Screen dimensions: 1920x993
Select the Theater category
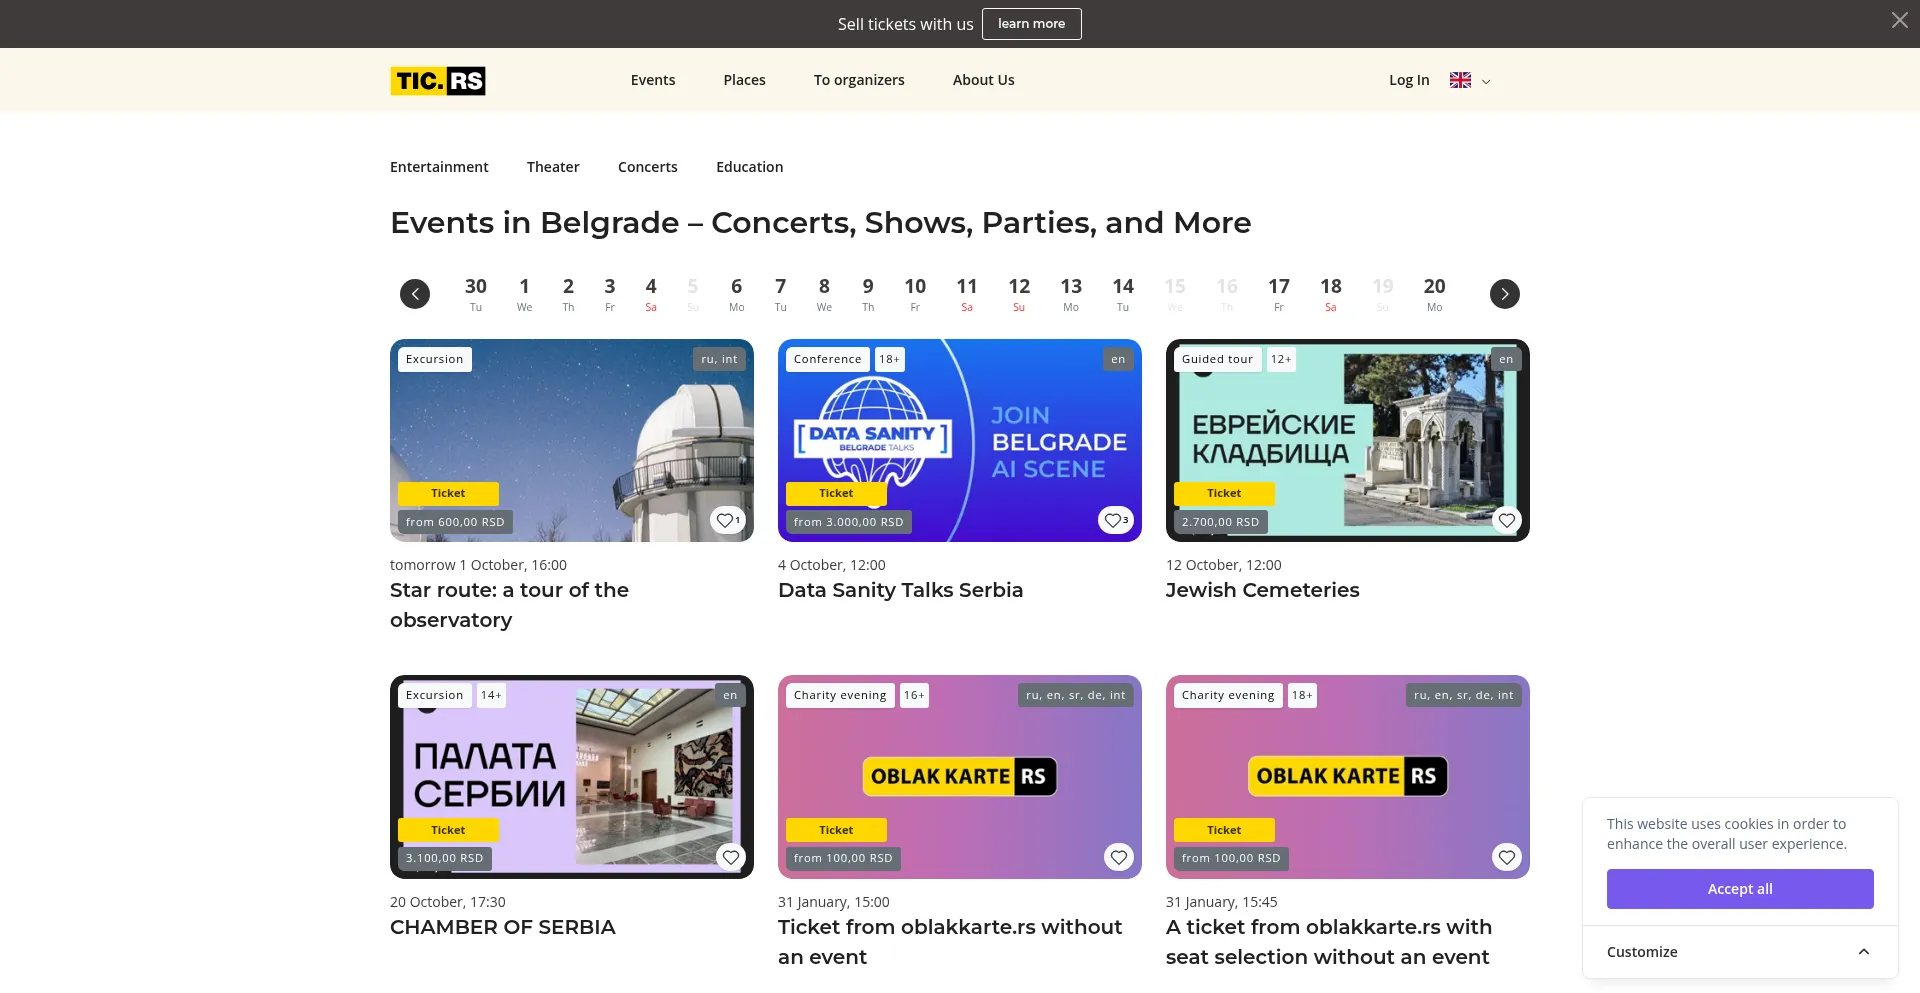pos(553,167)
